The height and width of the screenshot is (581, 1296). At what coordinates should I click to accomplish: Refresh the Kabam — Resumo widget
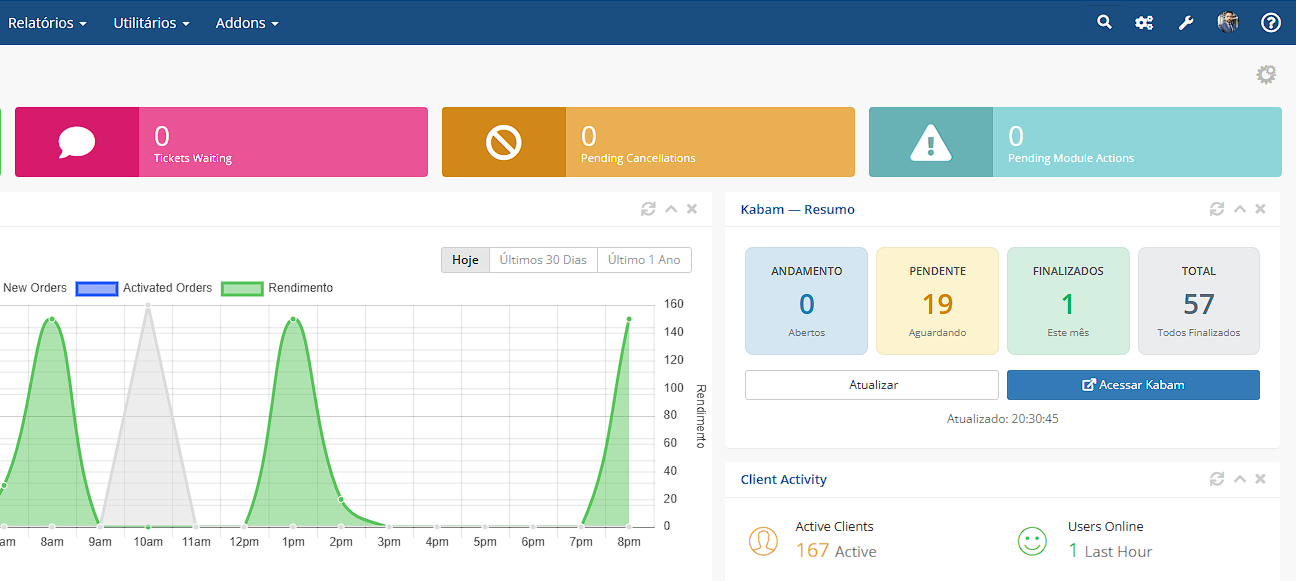pyautogui.click(x=1217, y=209)
